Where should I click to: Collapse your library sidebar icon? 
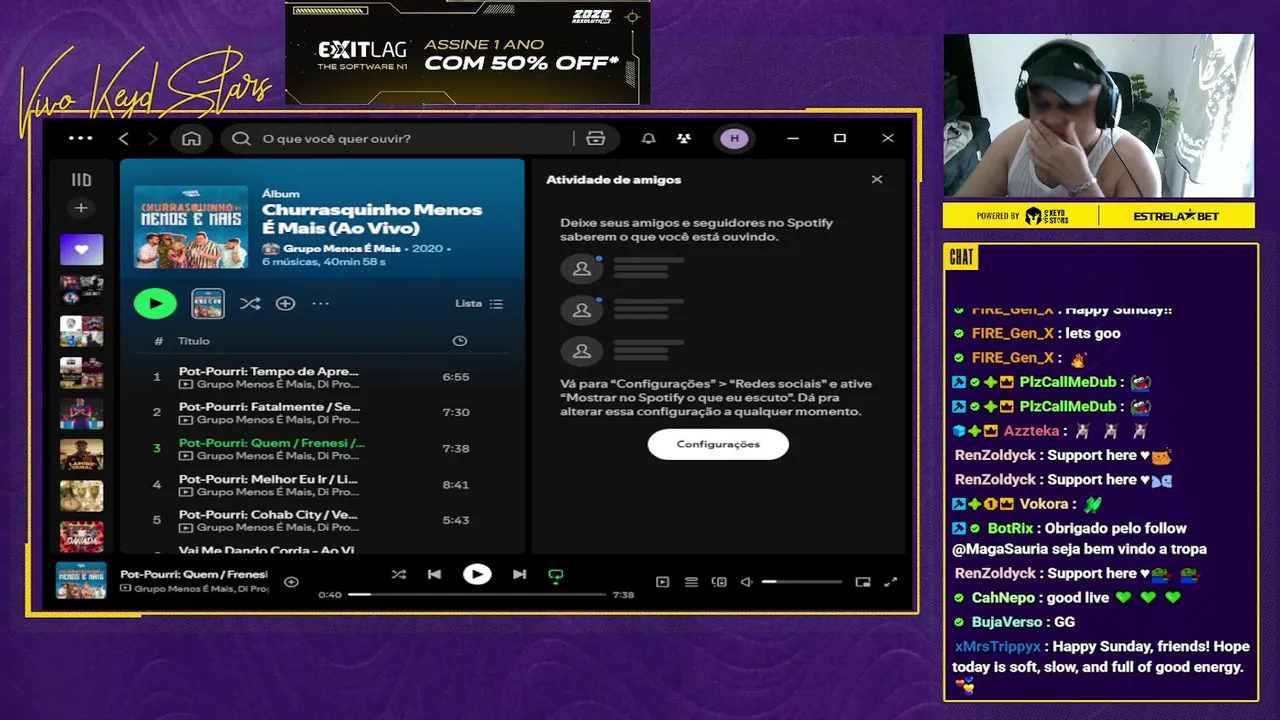click(81, 180)
